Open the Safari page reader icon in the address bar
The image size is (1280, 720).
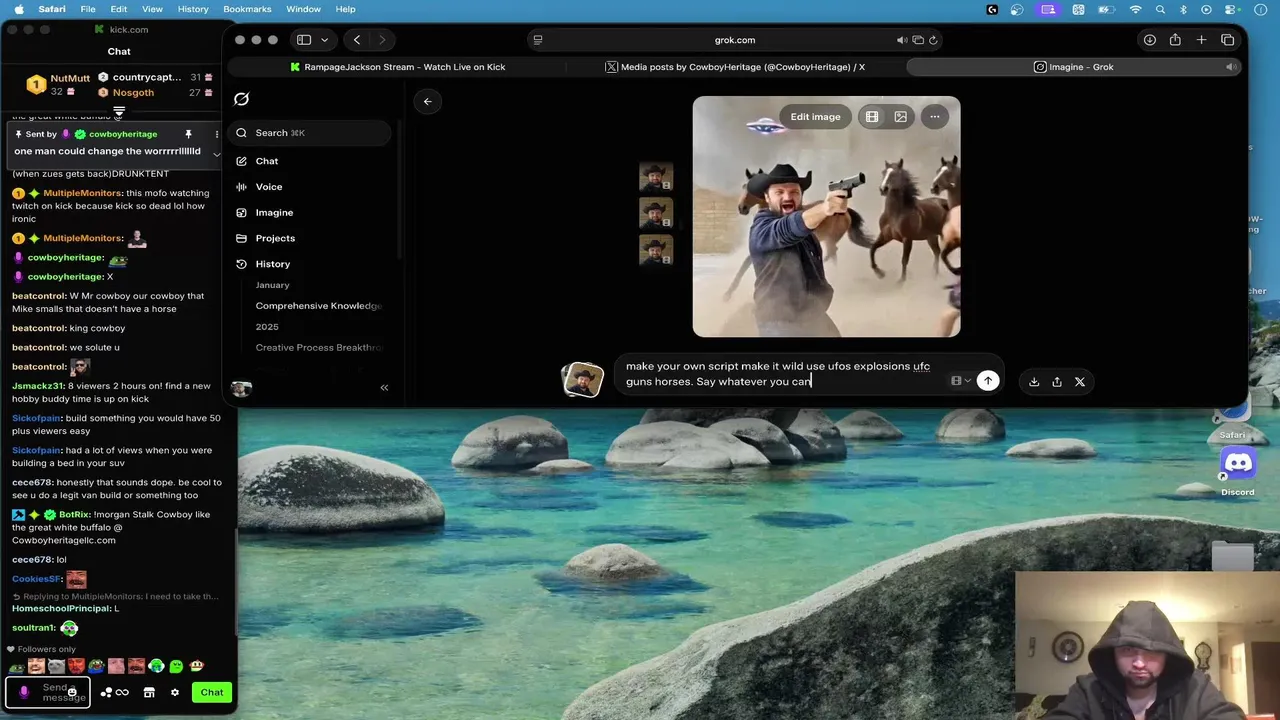pos(538,40)
